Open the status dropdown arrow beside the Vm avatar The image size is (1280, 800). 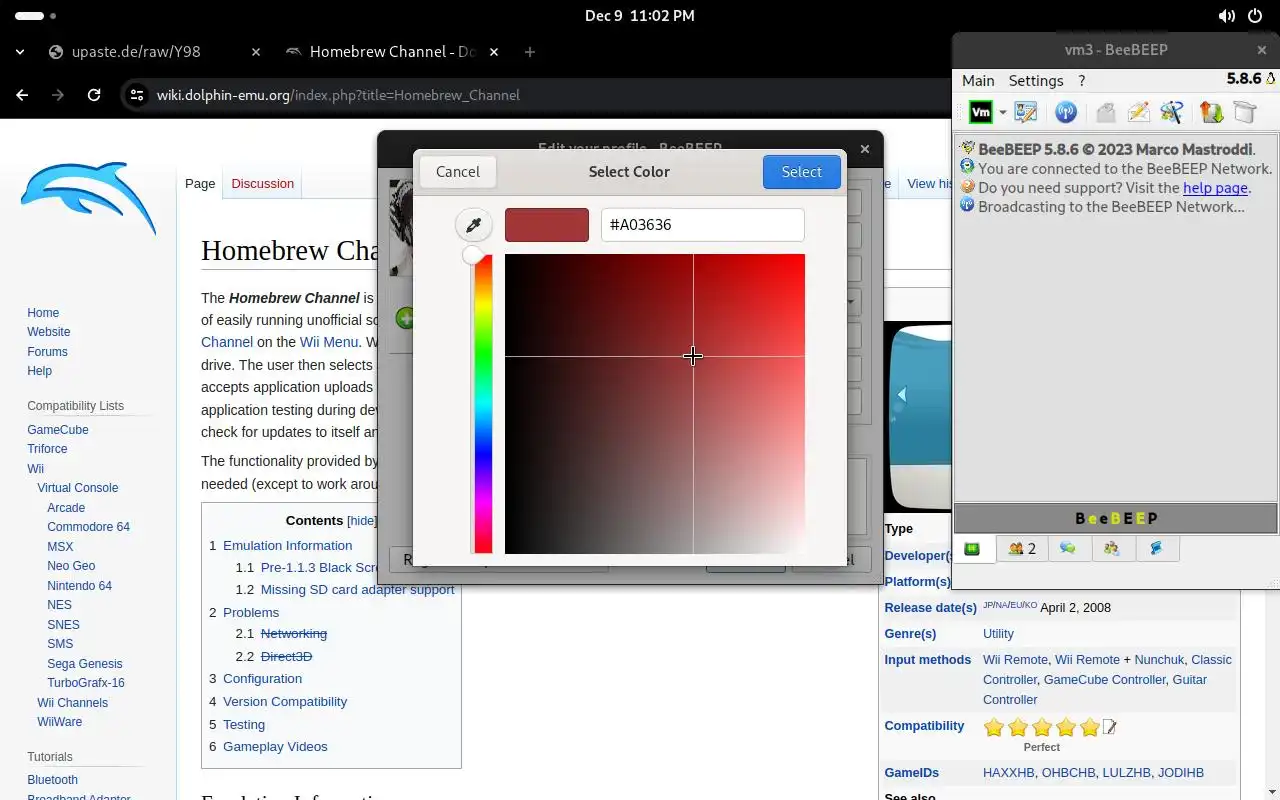click(x=1002, y=113)
